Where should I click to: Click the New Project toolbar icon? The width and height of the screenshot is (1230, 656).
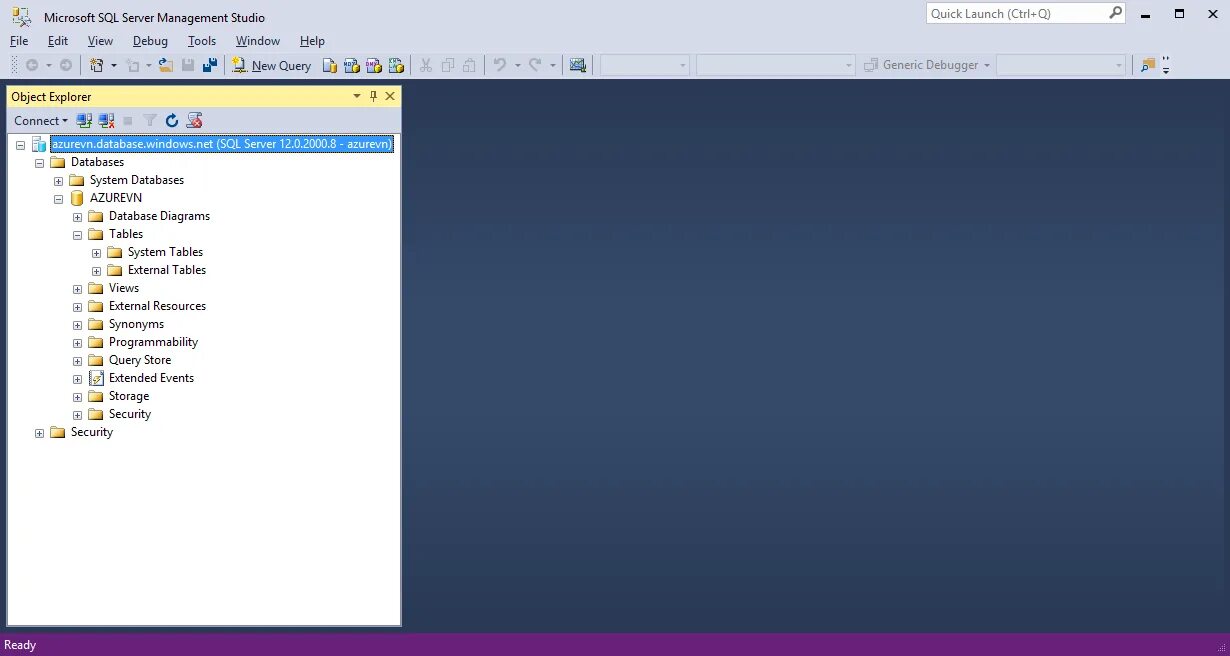tap(97, 65)
